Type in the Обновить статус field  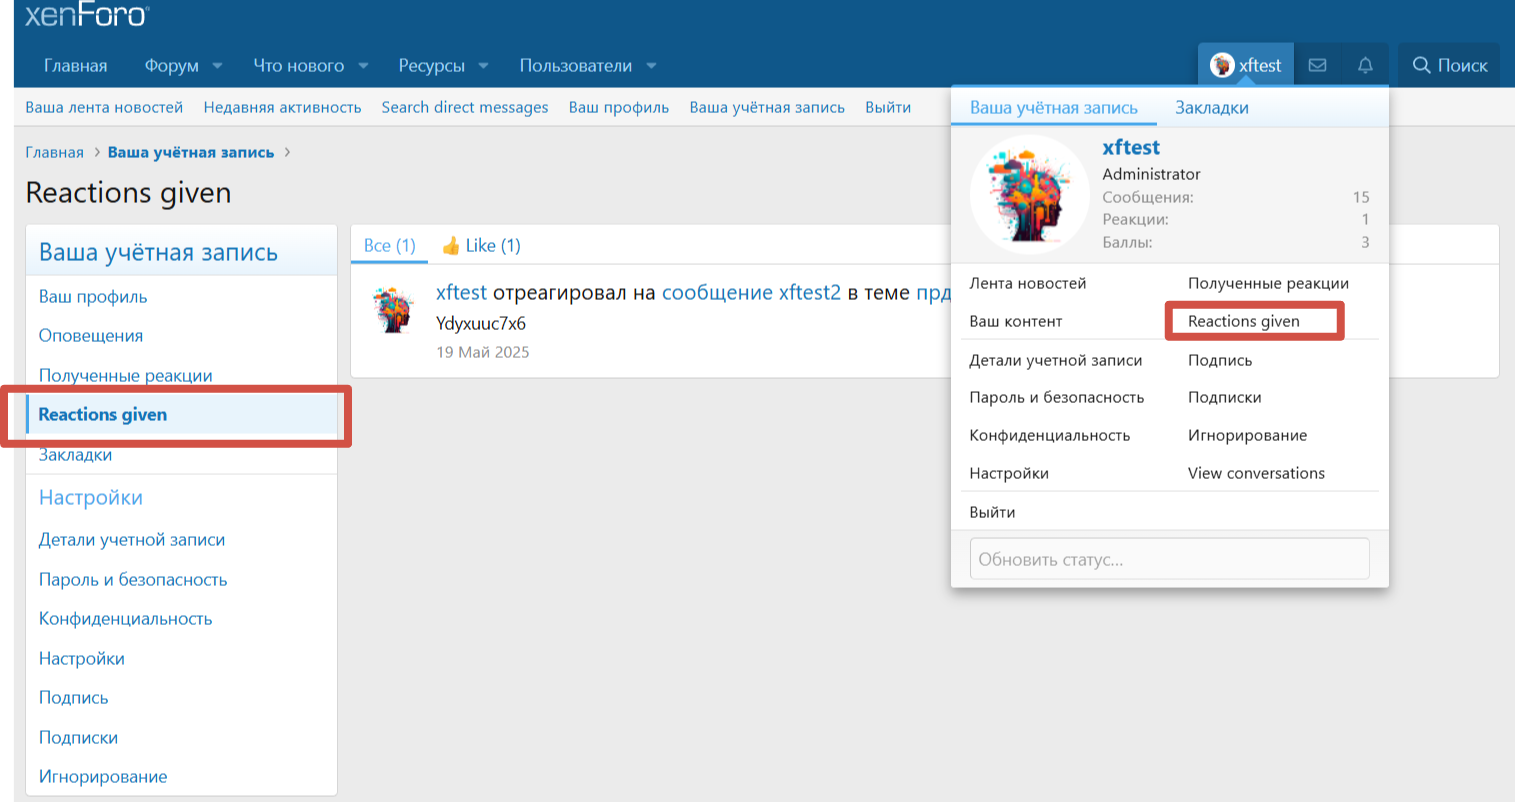click(1169, 559)
